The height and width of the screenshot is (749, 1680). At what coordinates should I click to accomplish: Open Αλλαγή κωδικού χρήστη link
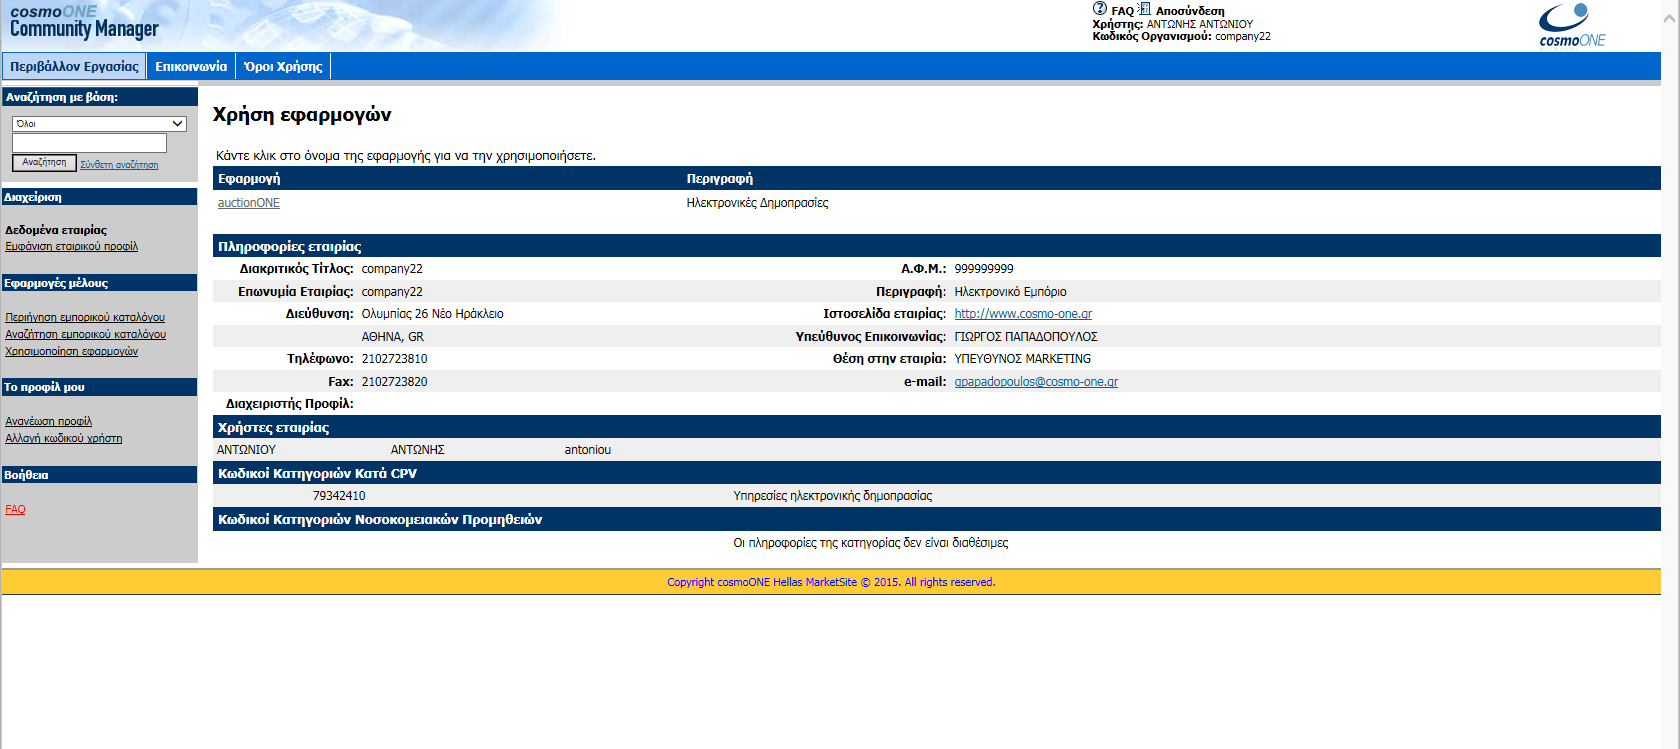pos(64,438)
